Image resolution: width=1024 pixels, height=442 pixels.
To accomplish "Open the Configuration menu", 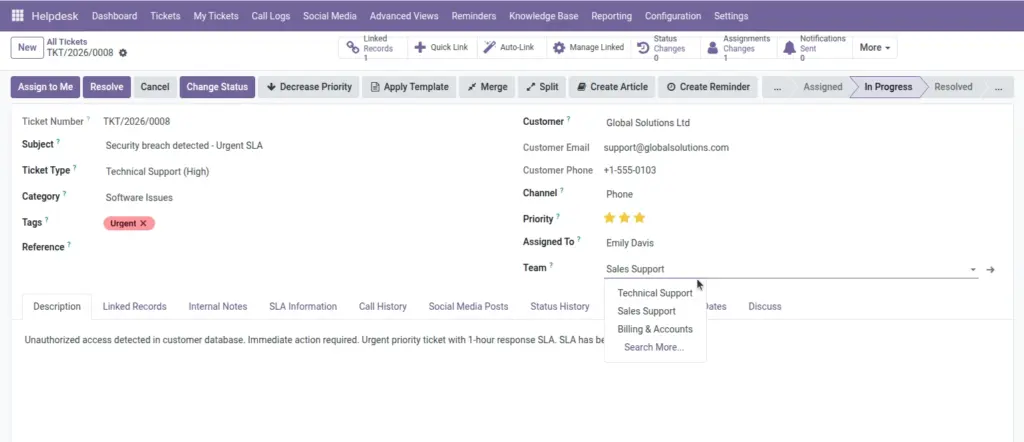I will coord(673,16).
